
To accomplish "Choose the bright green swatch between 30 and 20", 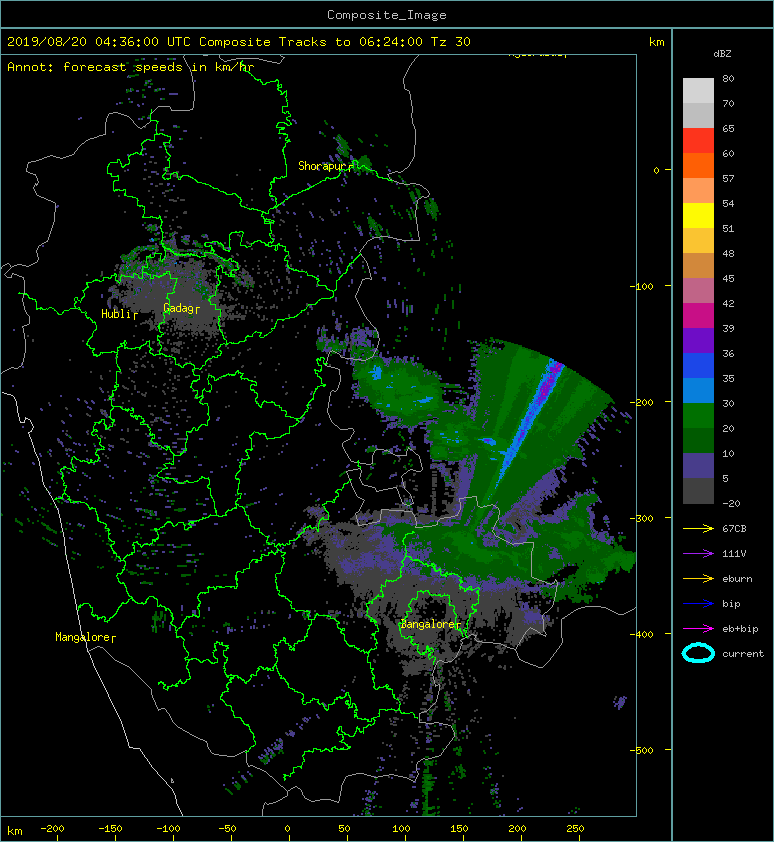I will [698, 415].
